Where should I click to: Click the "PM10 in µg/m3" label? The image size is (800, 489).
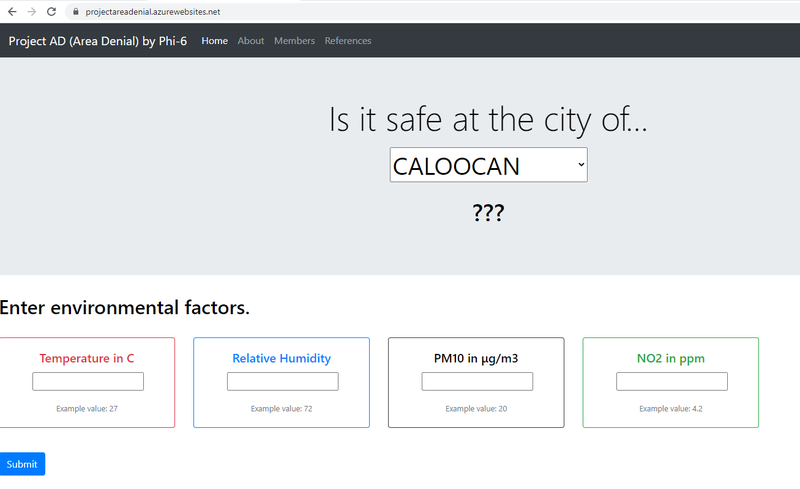(x=476, y=358)
